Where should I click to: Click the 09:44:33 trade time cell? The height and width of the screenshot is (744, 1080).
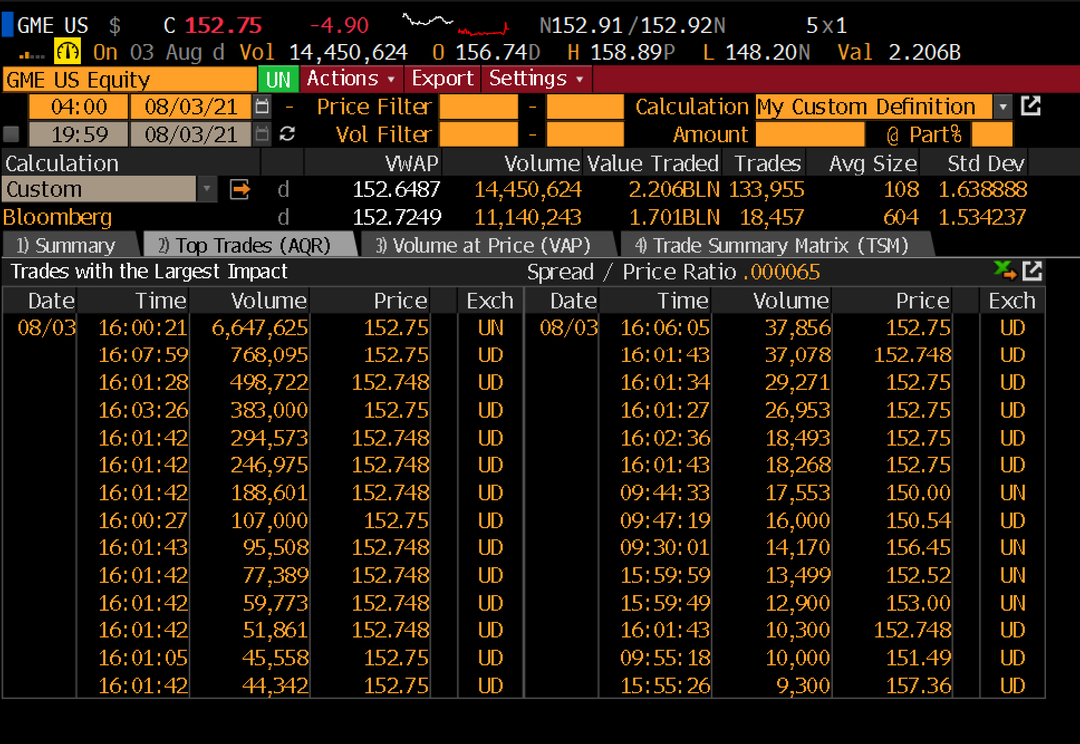(x=665, y=493)
